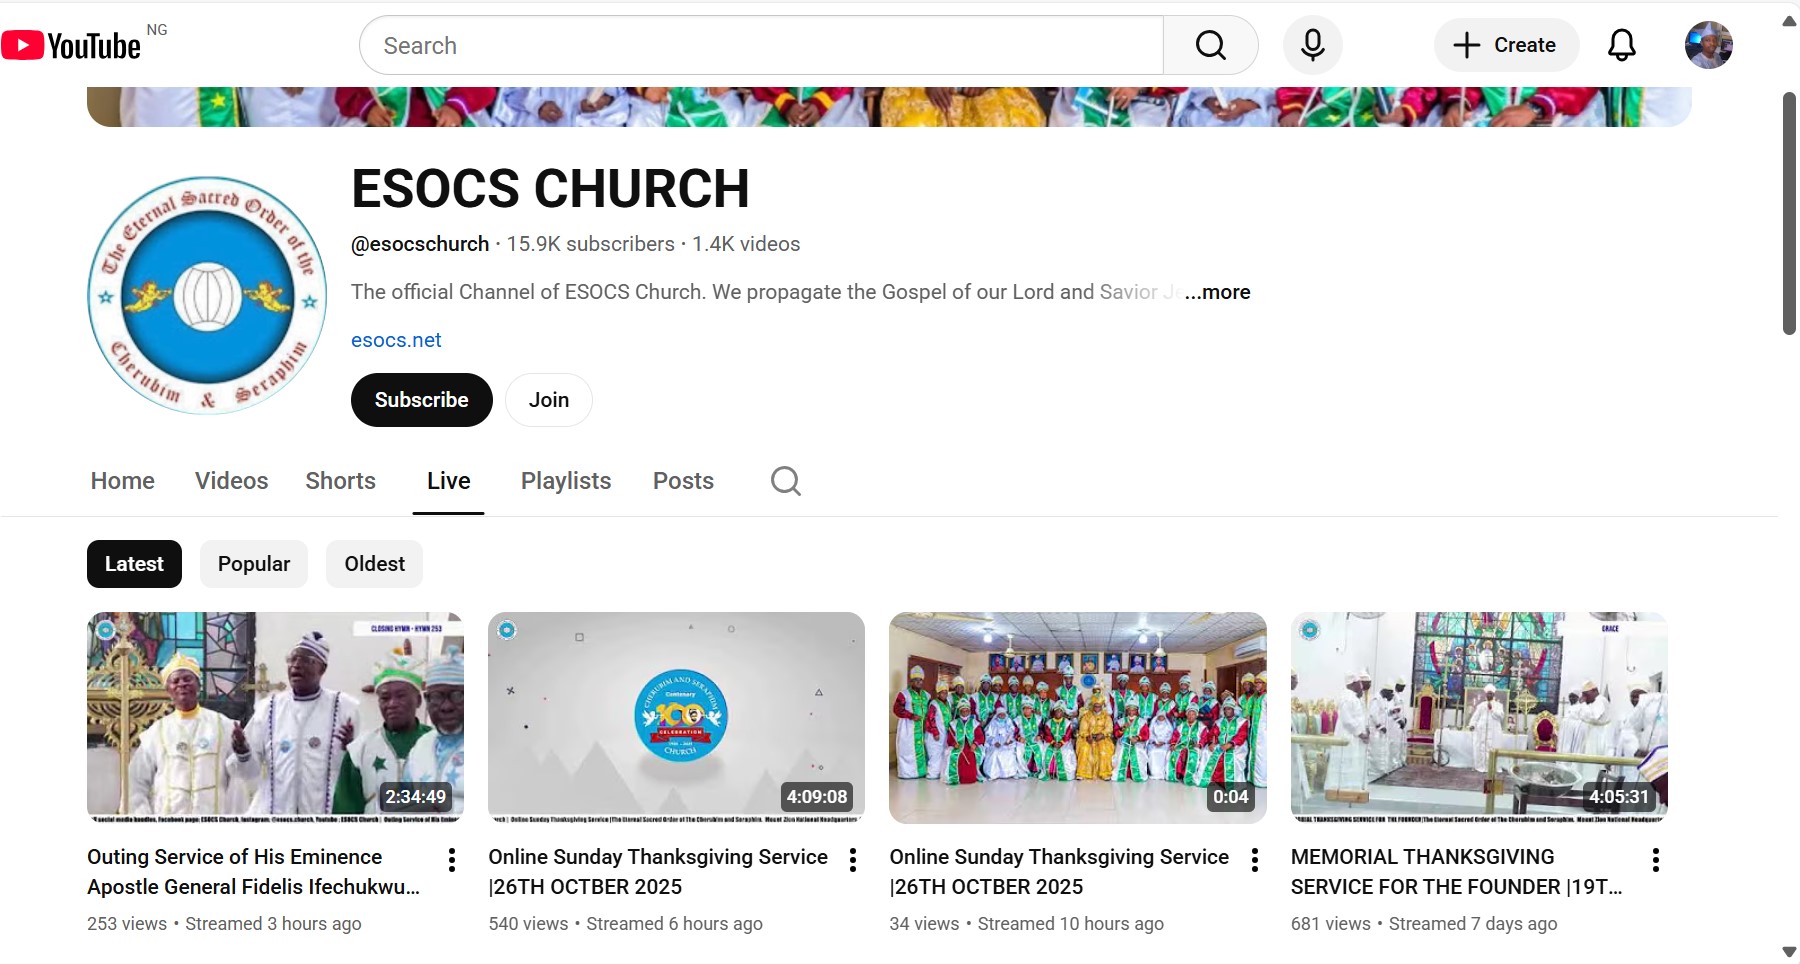Open options menu for the 540-views Thanksgiving stream
This screenshot has height=964, width=1800.
click(x=853, y=859)
